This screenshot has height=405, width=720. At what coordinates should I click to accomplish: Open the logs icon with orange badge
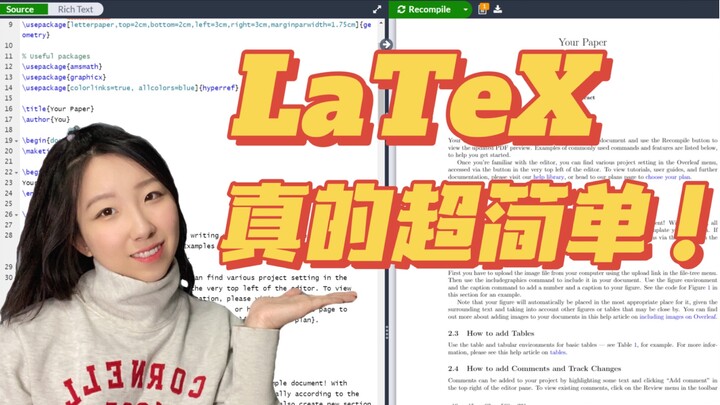pos(483,9)
